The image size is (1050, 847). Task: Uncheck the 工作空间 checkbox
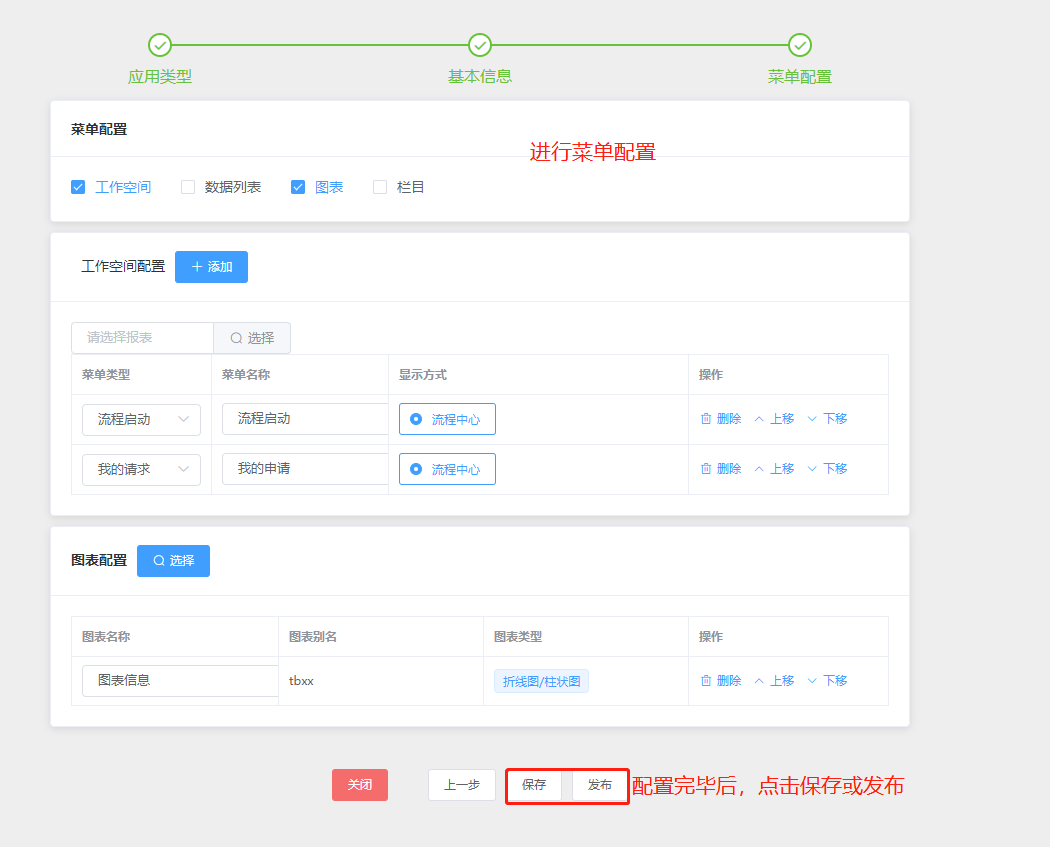(78, 187)
